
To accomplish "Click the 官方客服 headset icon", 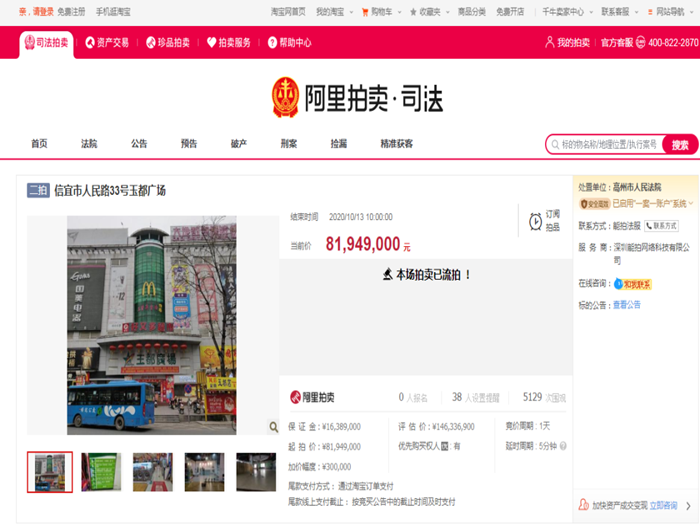I will [x=641, y=42].
